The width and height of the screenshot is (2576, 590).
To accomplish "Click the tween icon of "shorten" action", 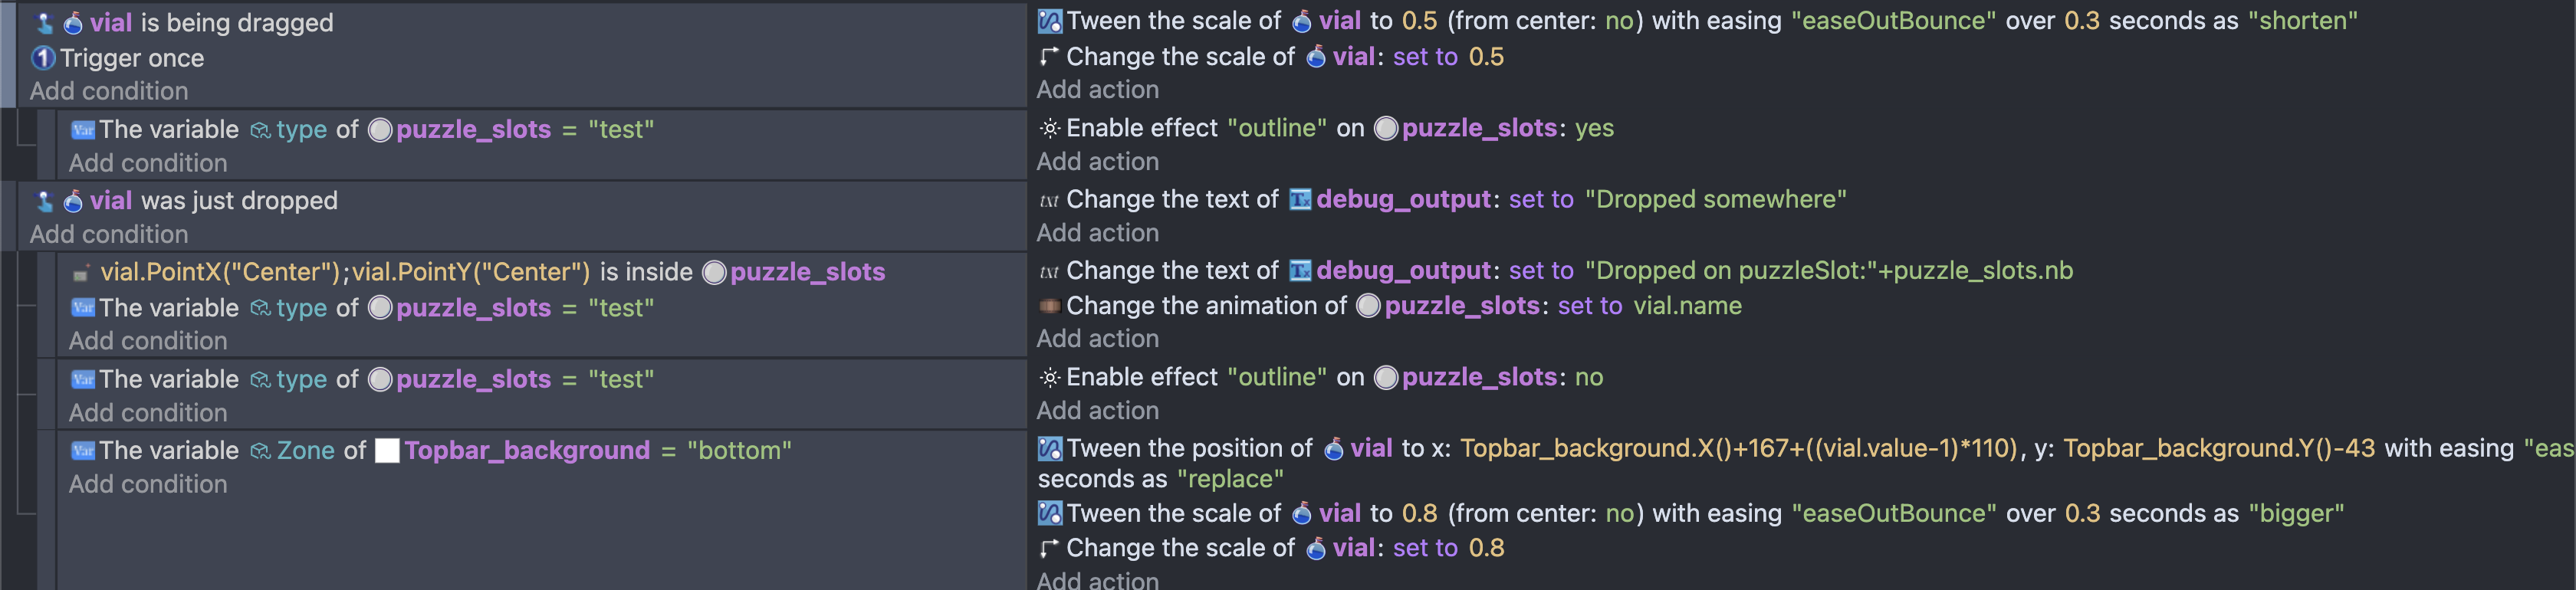I will pyautogui.click(x=1049, y=21).
